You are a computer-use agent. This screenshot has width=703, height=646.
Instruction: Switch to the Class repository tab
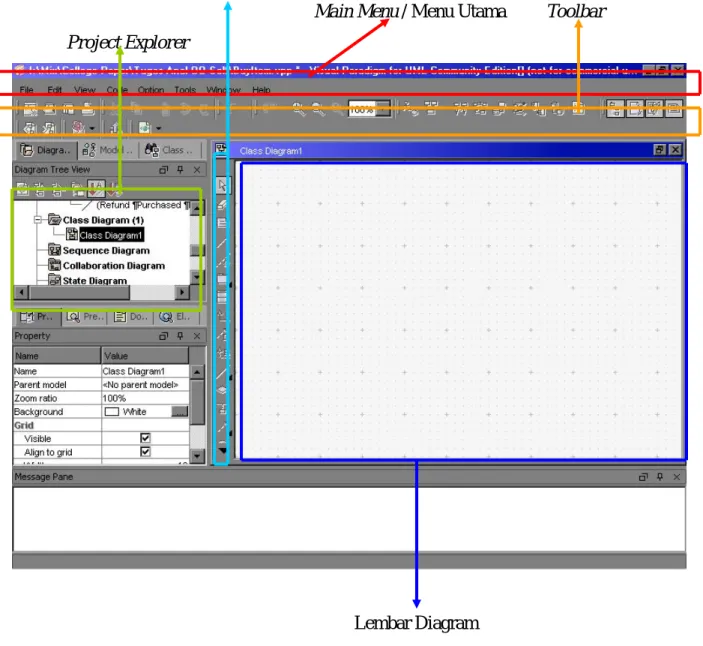[x=169, y=150]
